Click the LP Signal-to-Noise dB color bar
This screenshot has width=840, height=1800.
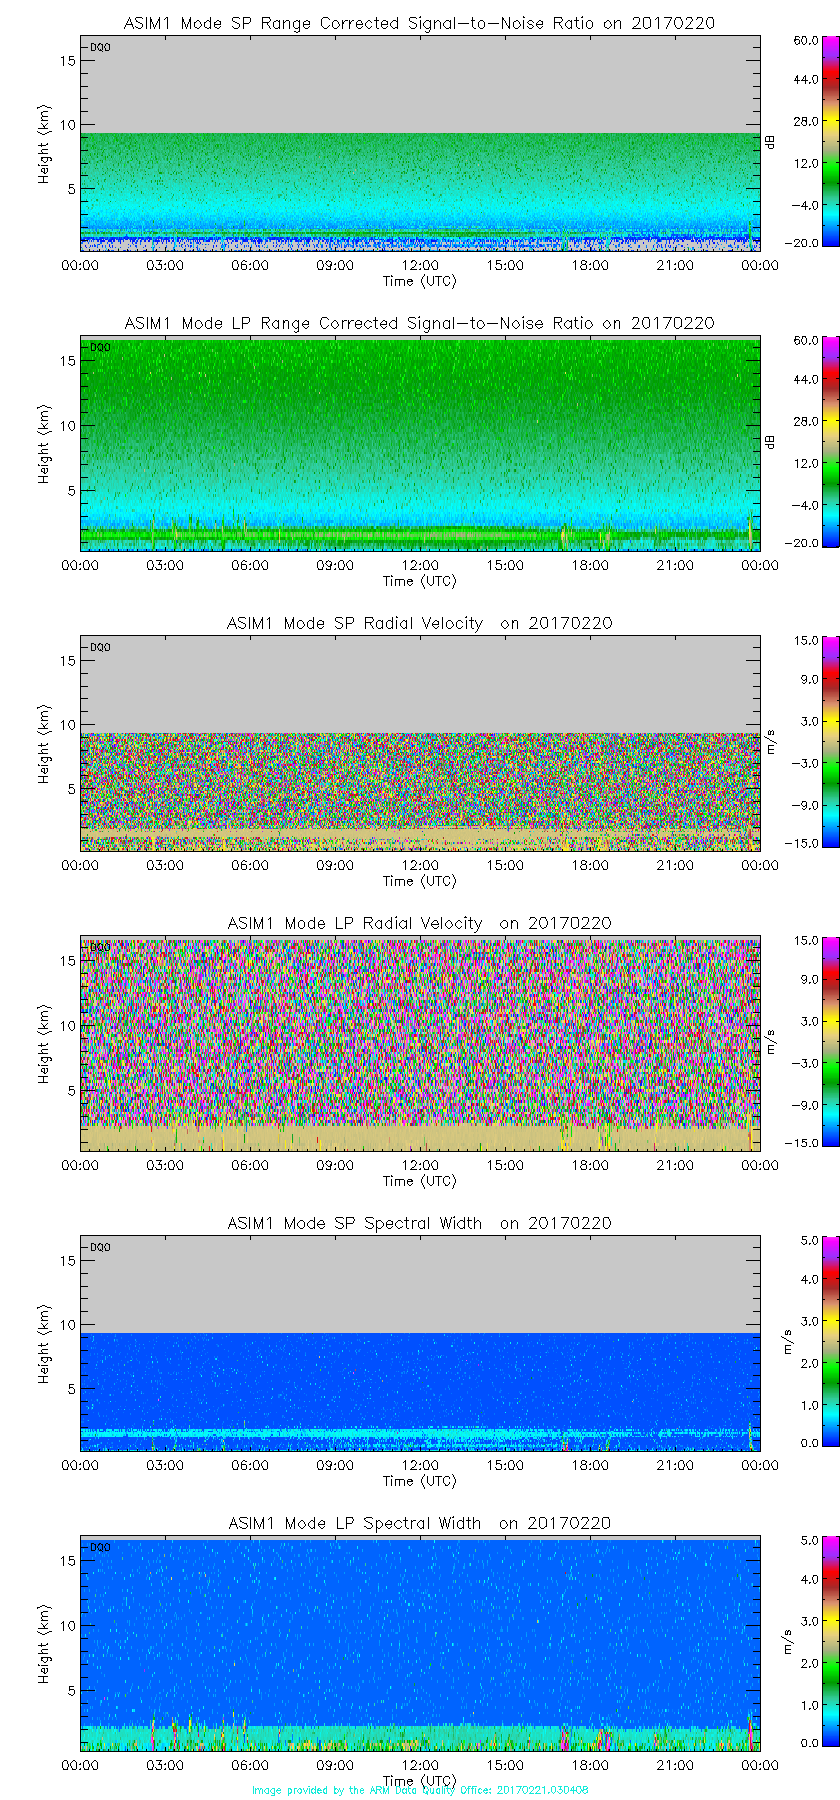(x=804, y=441)
